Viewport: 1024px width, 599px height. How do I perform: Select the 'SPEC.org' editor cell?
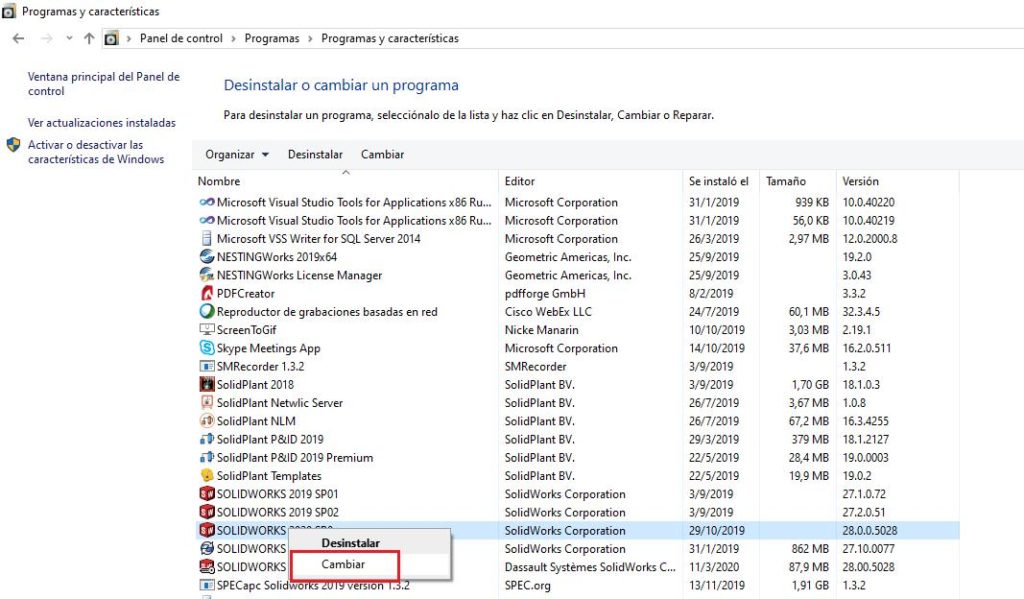click(x=528, y=585)
